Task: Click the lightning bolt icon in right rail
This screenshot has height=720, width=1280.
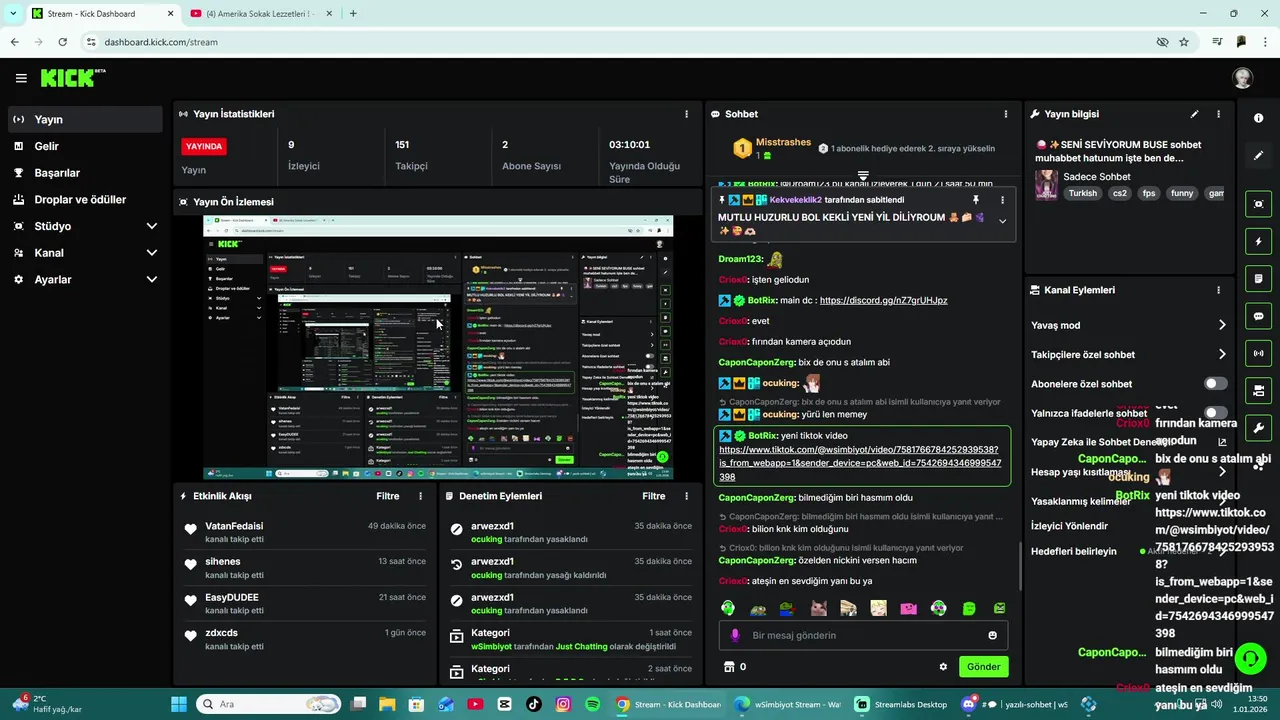Action: [1258, 241]
